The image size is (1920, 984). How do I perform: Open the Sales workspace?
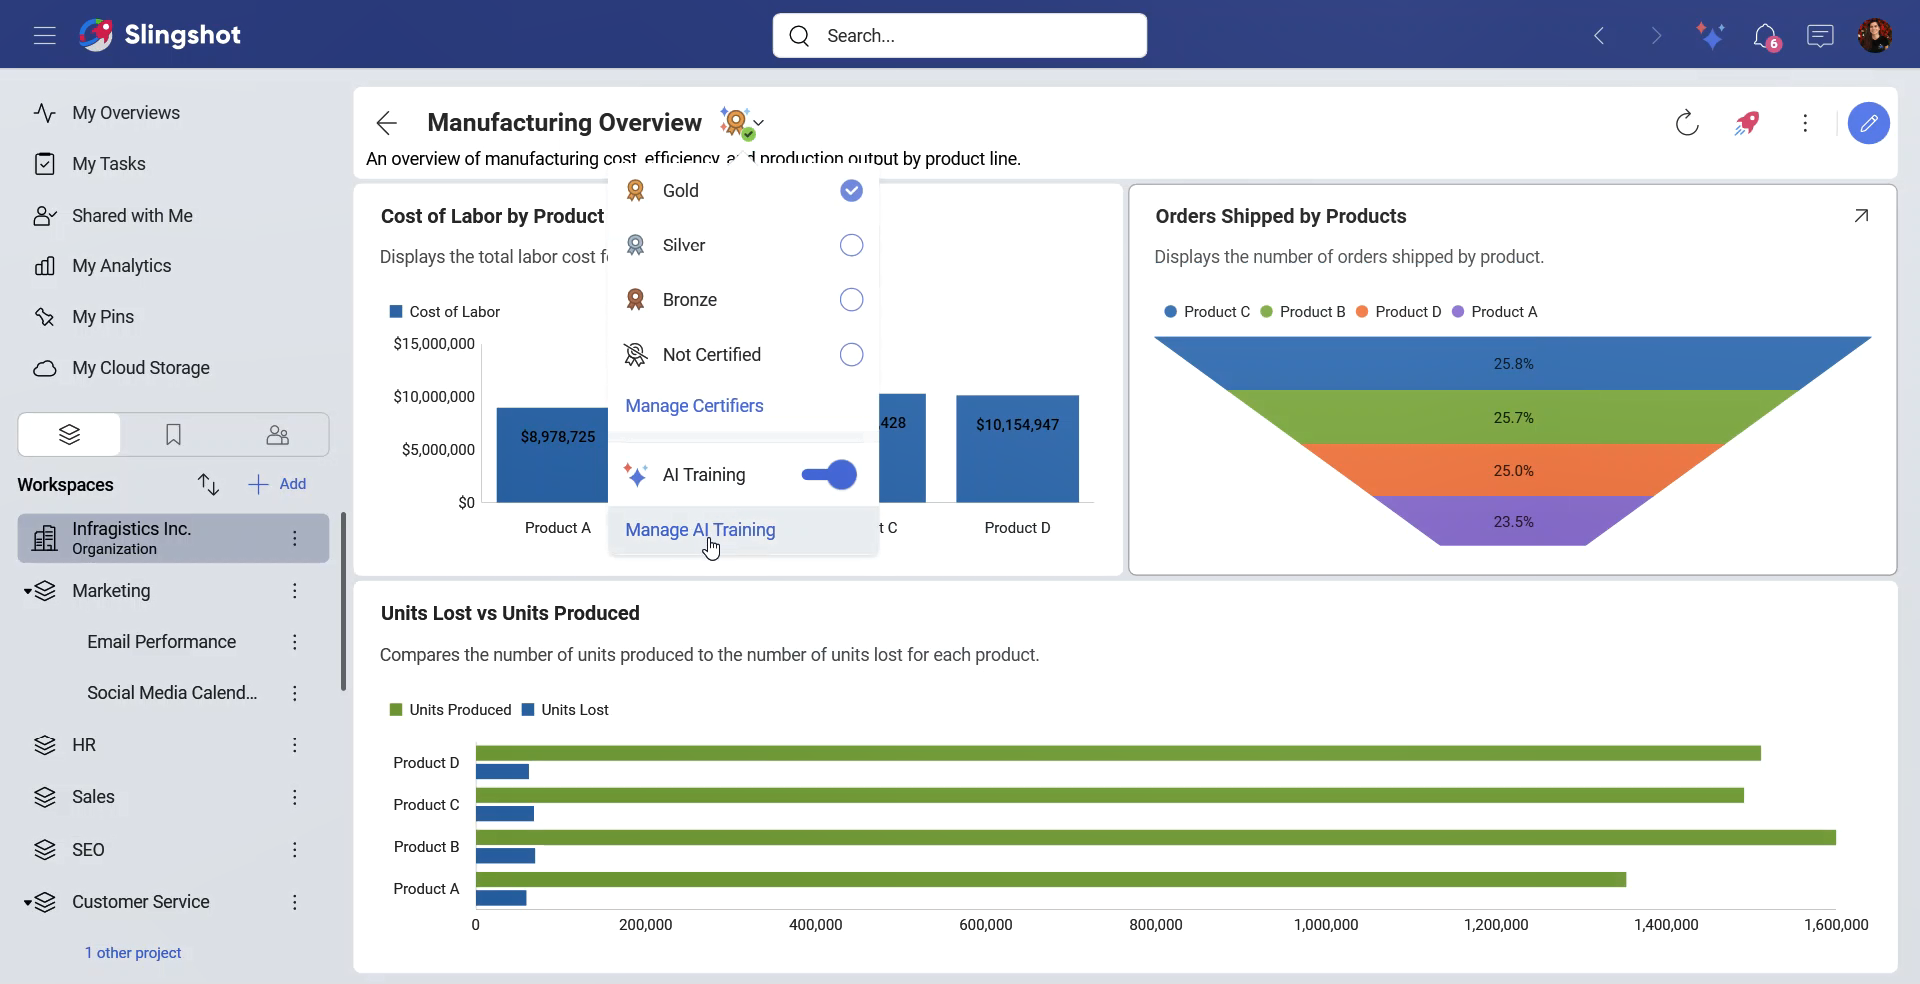(x=93, y=797)
